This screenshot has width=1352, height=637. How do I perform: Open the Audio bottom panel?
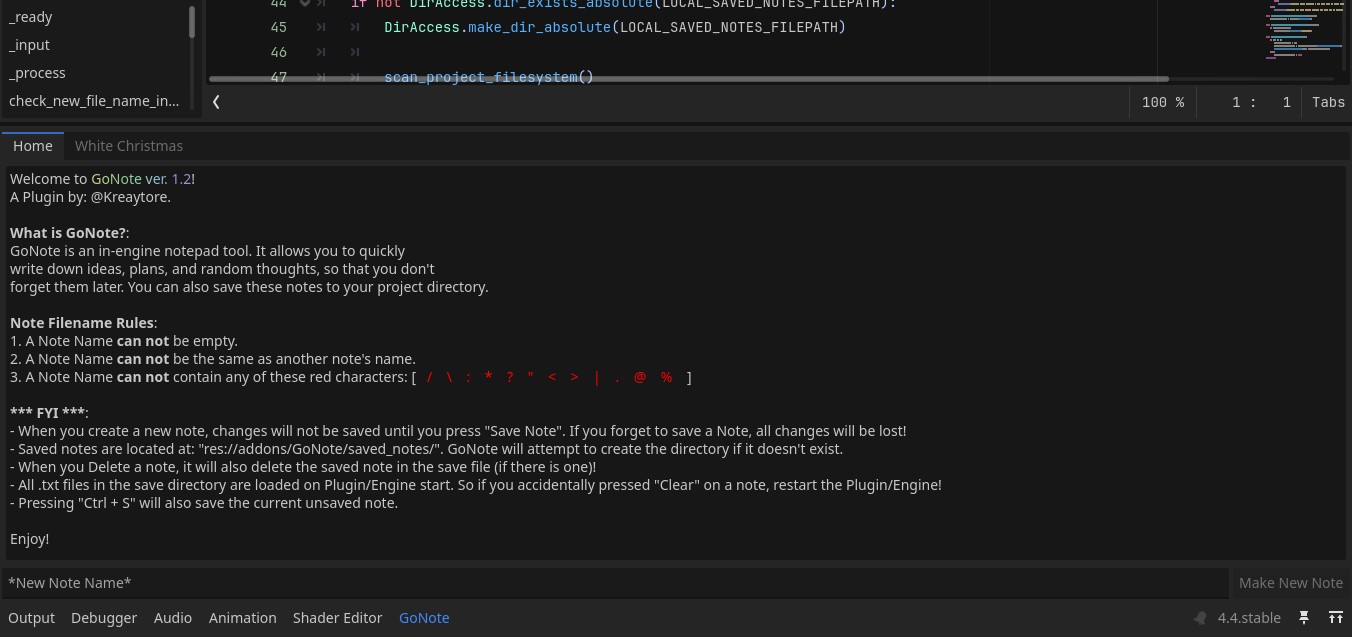tap(173, 618)
